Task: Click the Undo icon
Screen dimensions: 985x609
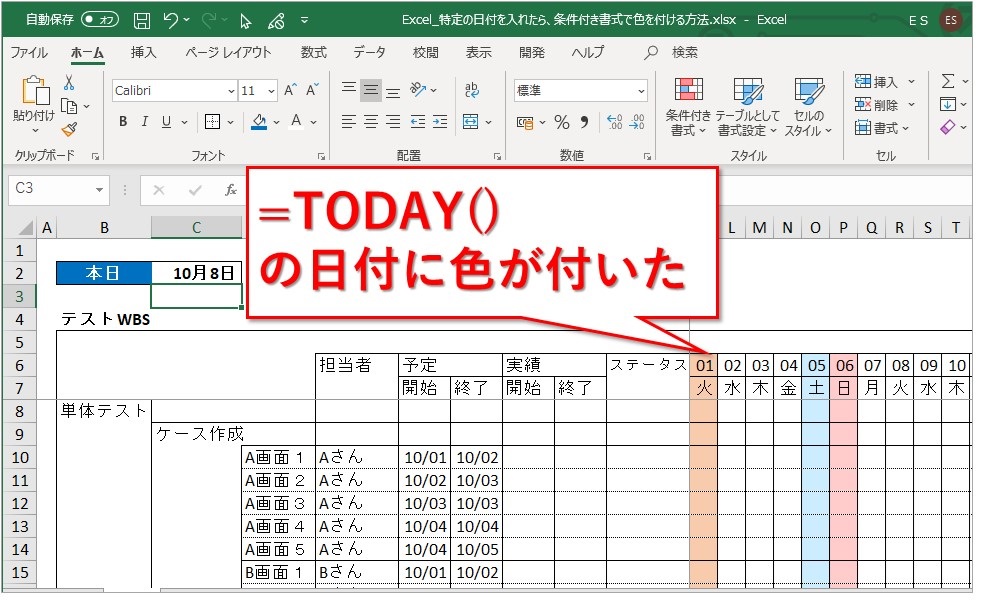Action: click(170, 18)
